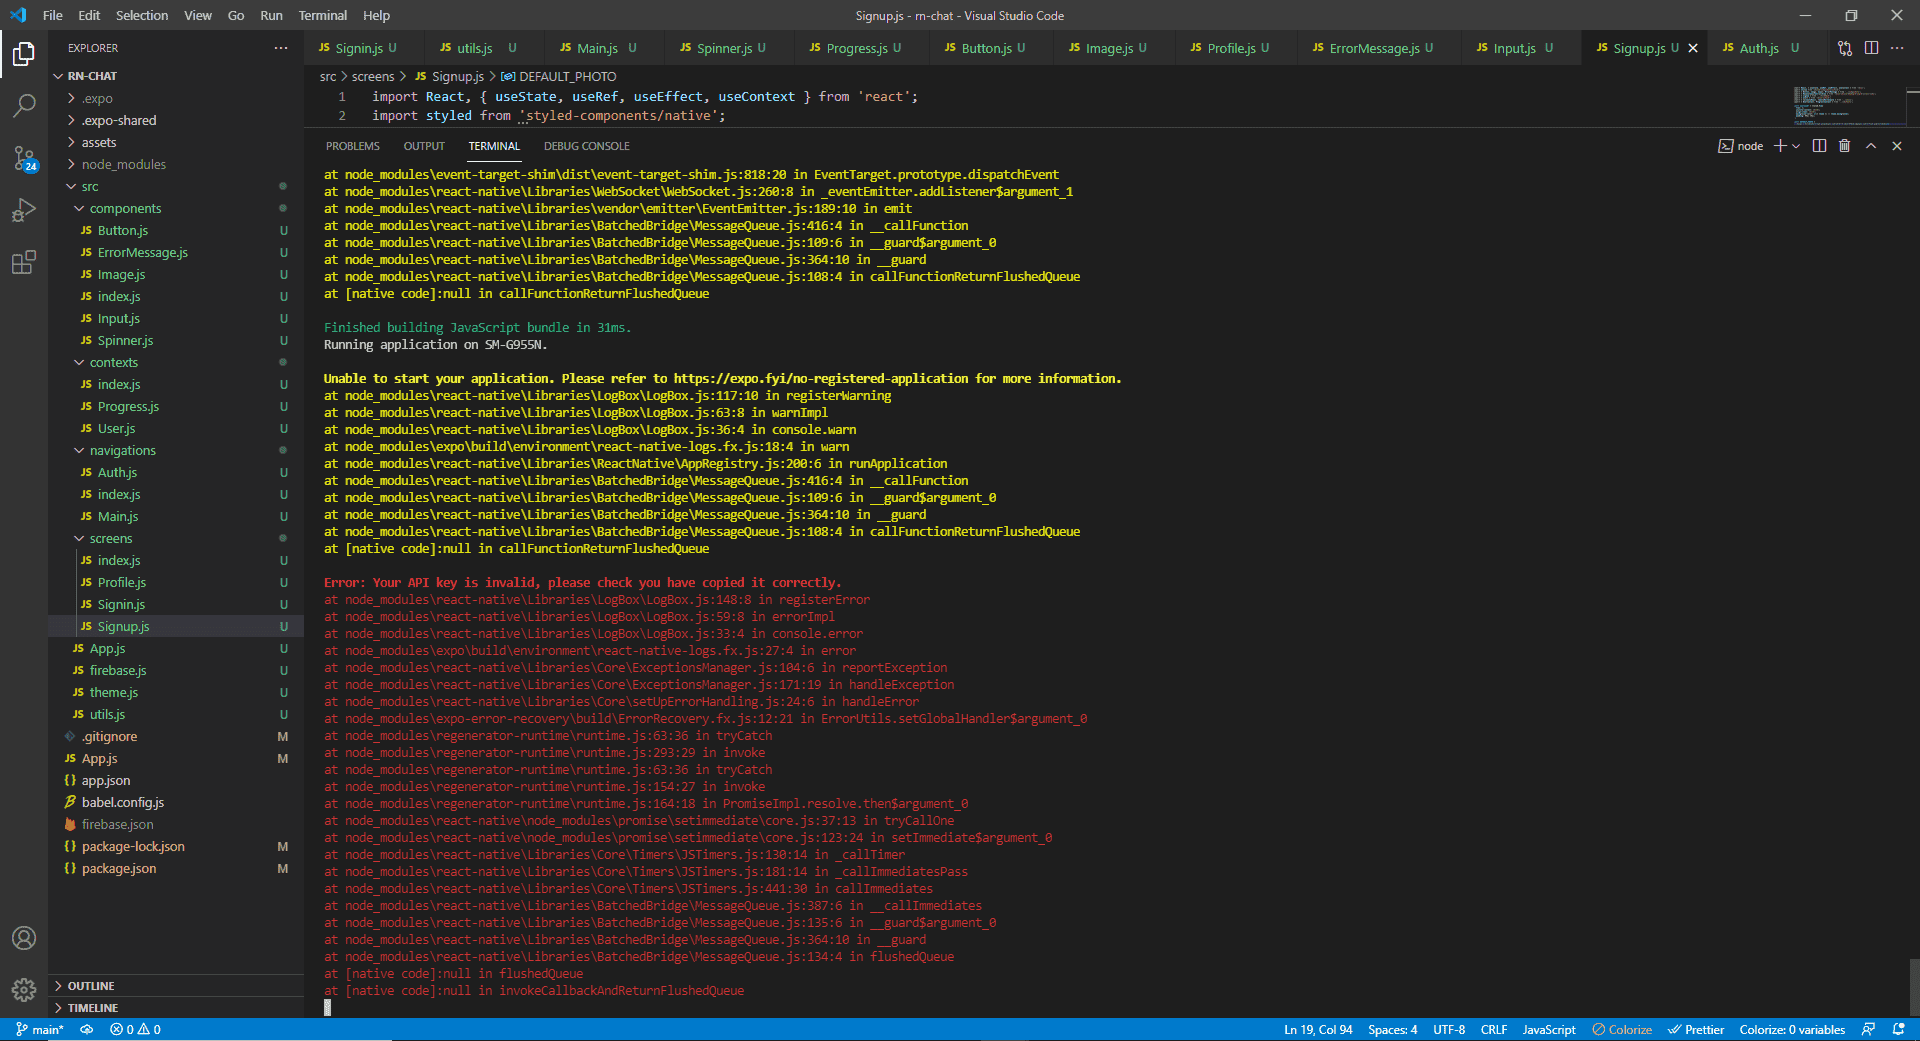Open Run and Debug view
The width and height of the screenshot is (1920, 1041).
(24, 210)
